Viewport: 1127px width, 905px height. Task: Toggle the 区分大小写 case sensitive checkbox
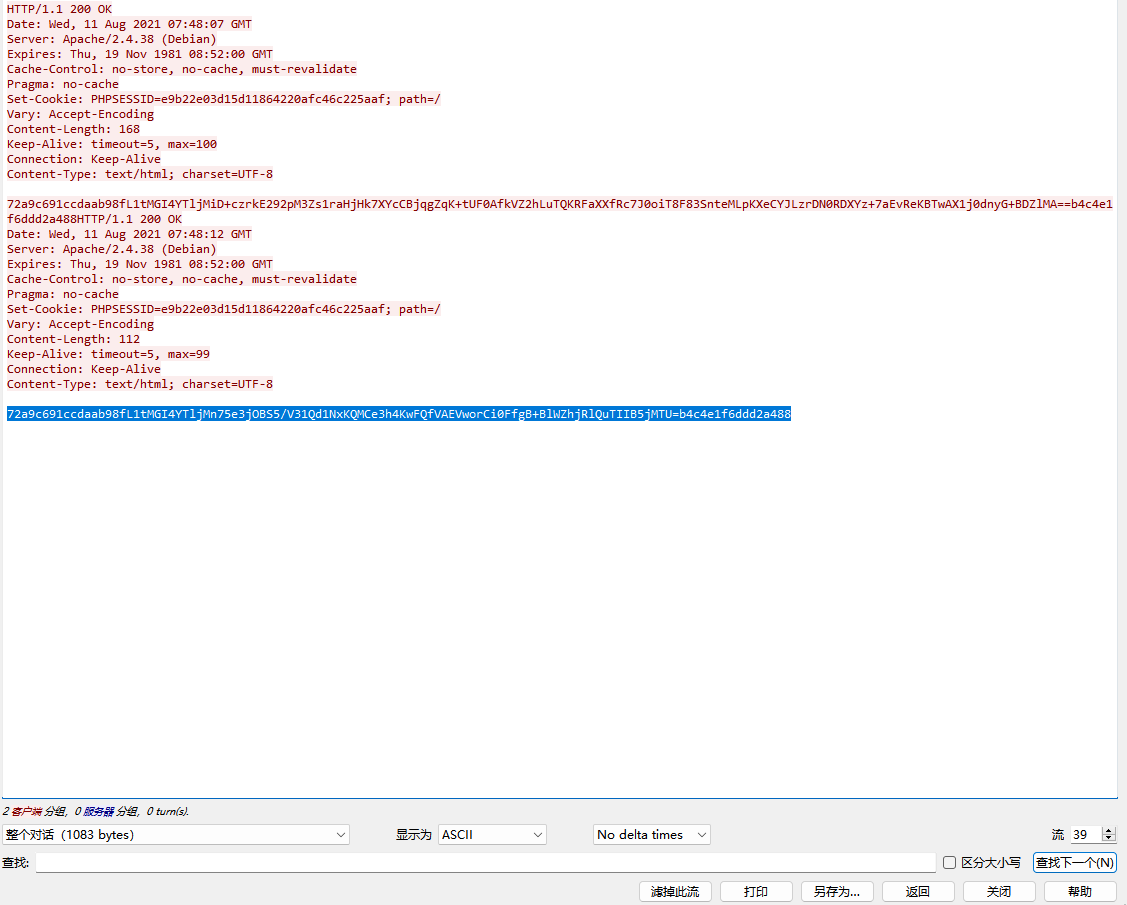(950, 862)
